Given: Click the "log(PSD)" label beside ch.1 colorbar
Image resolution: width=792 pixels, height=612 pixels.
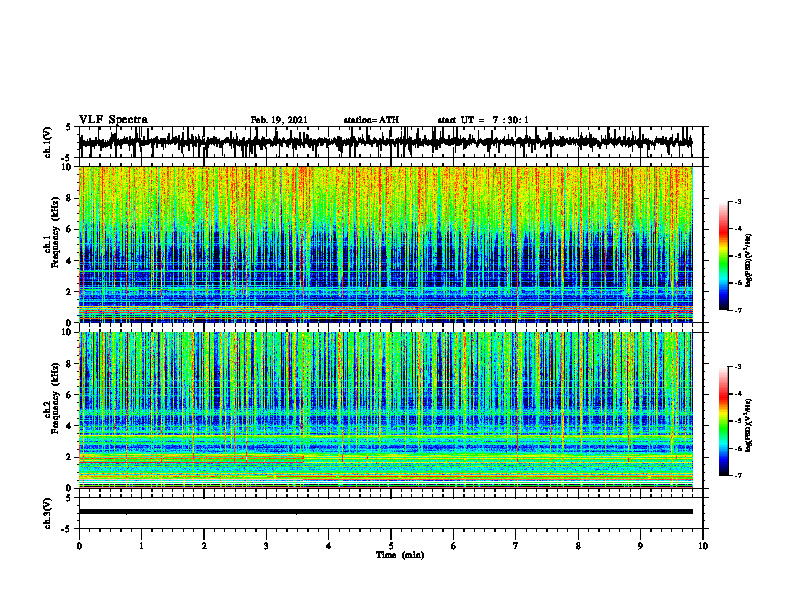Looking at the screenshot, I should (x=749, y=260).
